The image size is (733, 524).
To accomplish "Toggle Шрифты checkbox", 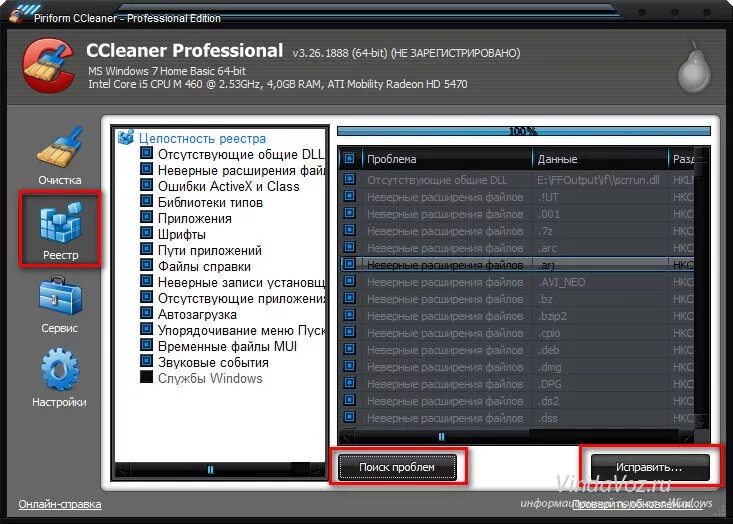I will pyautogui.click(x=146, y=233).
